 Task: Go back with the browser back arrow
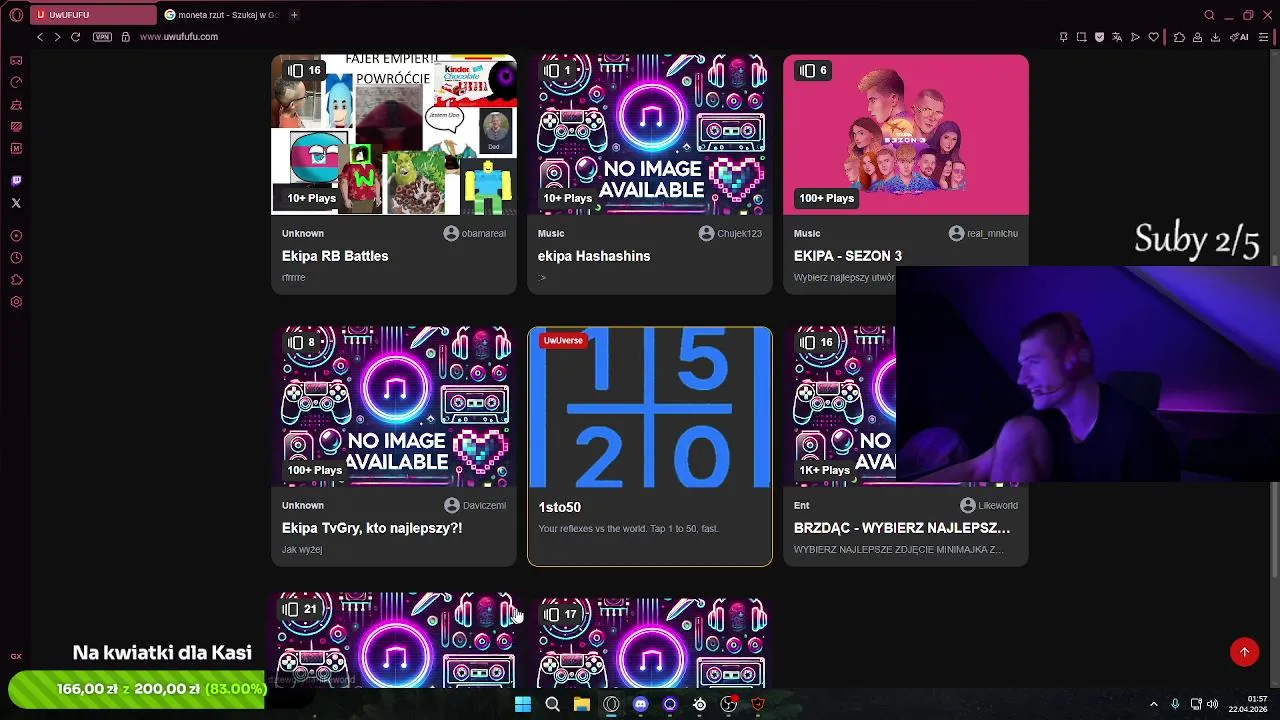(x=40, y=37)
